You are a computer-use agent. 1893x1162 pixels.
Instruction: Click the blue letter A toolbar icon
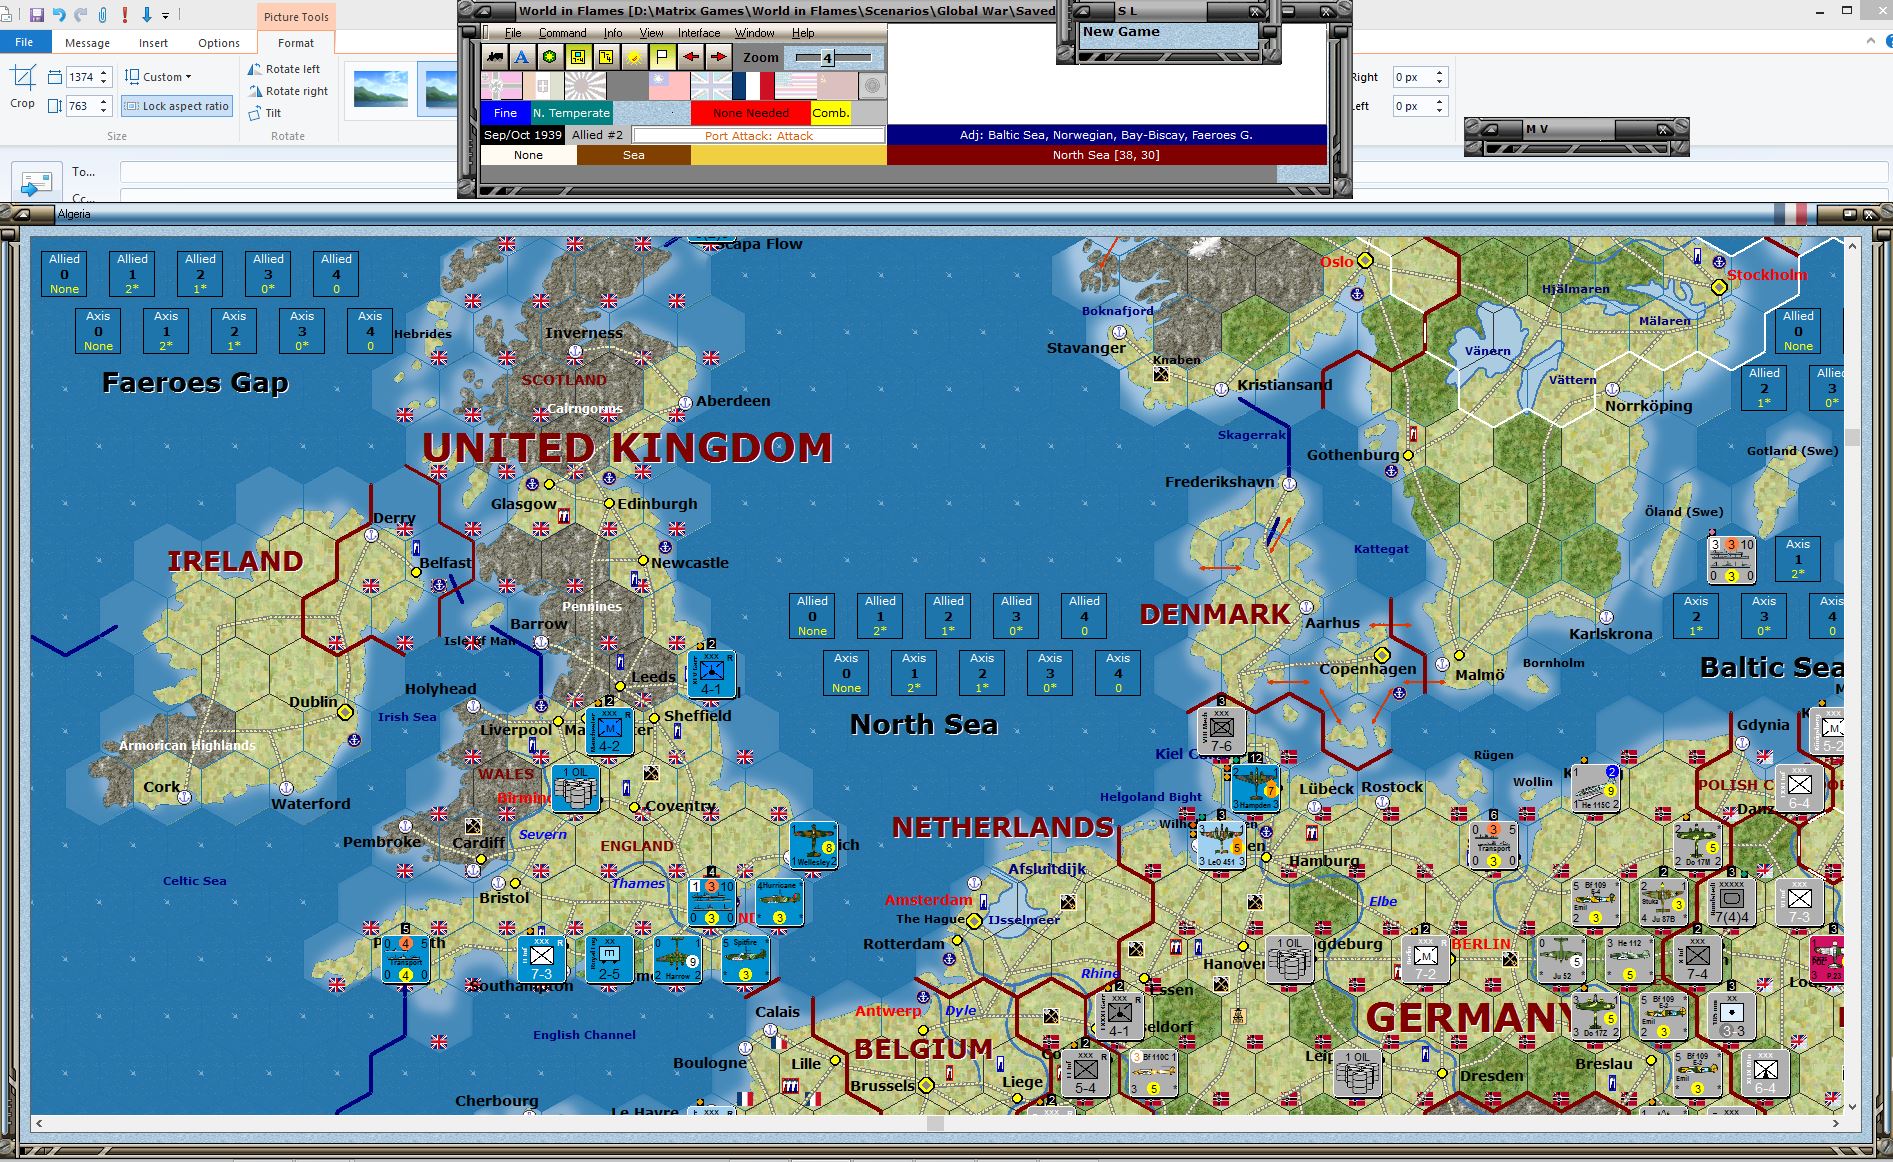521,57
